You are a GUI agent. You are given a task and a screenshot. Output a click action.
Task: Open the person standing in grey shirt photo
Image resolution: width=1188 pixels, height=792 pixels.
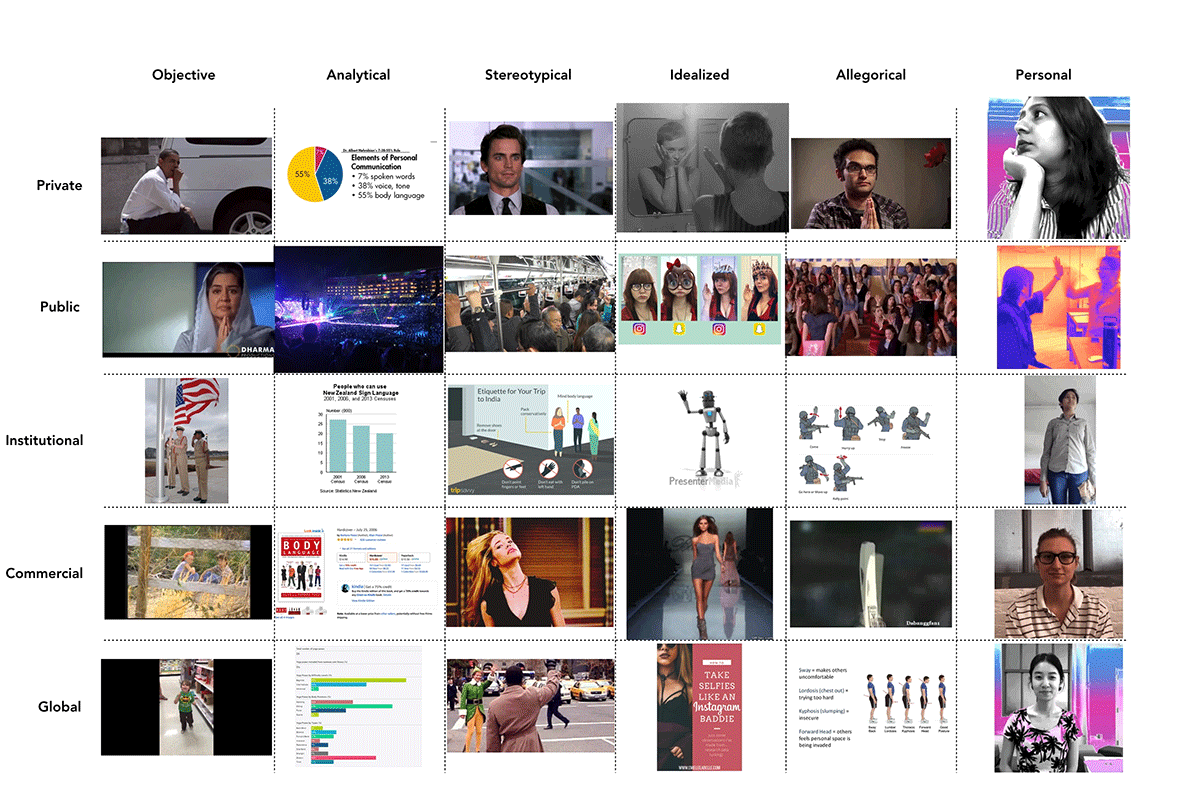[x=1060, y=440]
